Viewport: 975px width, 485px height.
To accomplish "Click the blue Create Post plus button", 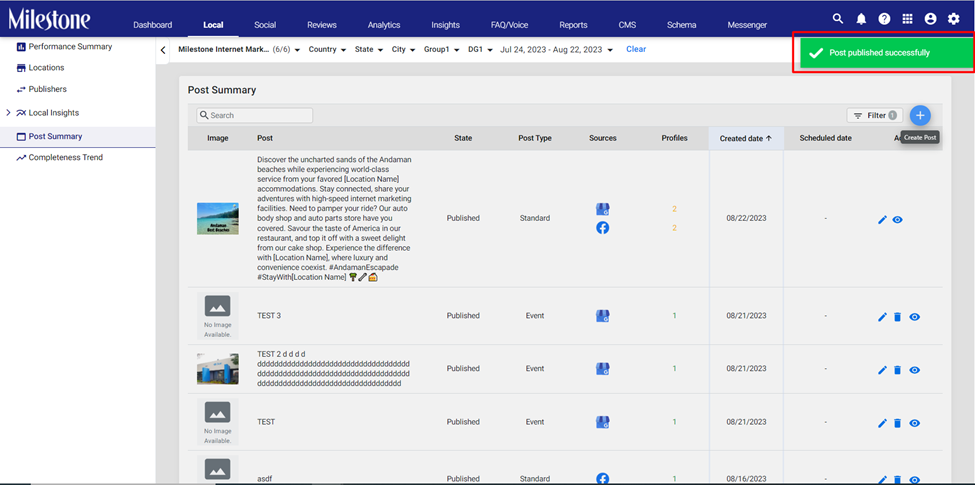I will (x=920, y=115).
